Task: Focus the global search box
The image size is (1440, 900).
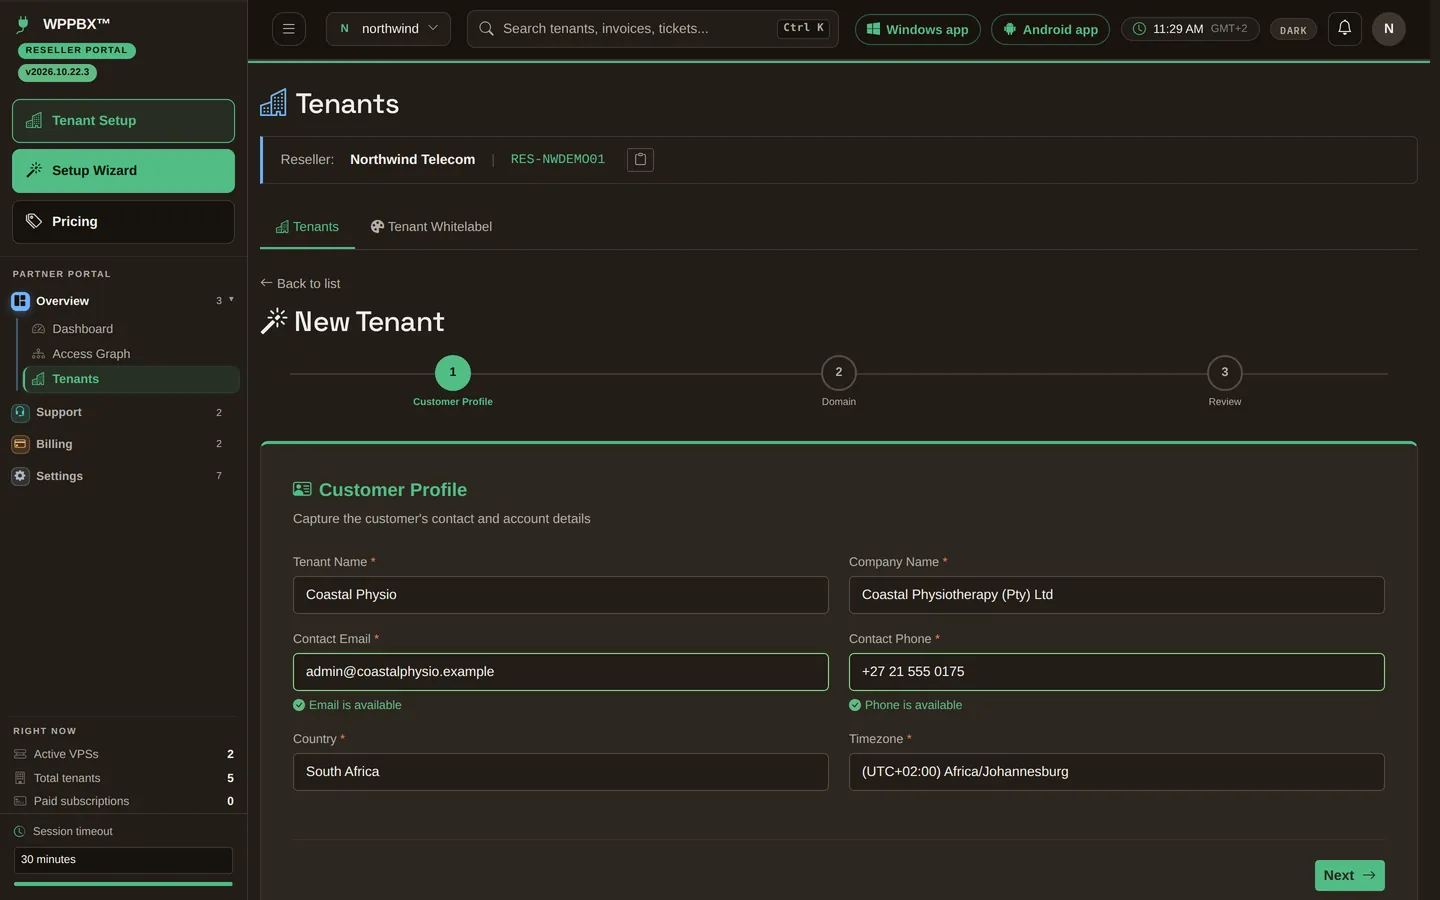Action: [x=652, y=29]
